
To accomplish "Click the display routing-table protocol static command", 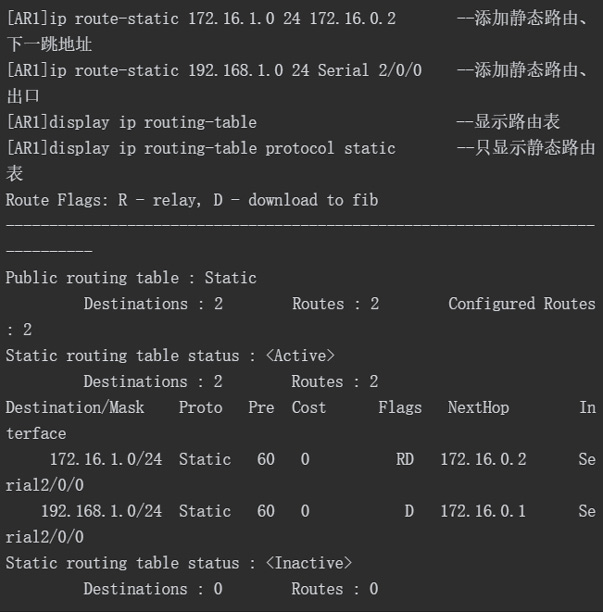I will click(201, 148).
